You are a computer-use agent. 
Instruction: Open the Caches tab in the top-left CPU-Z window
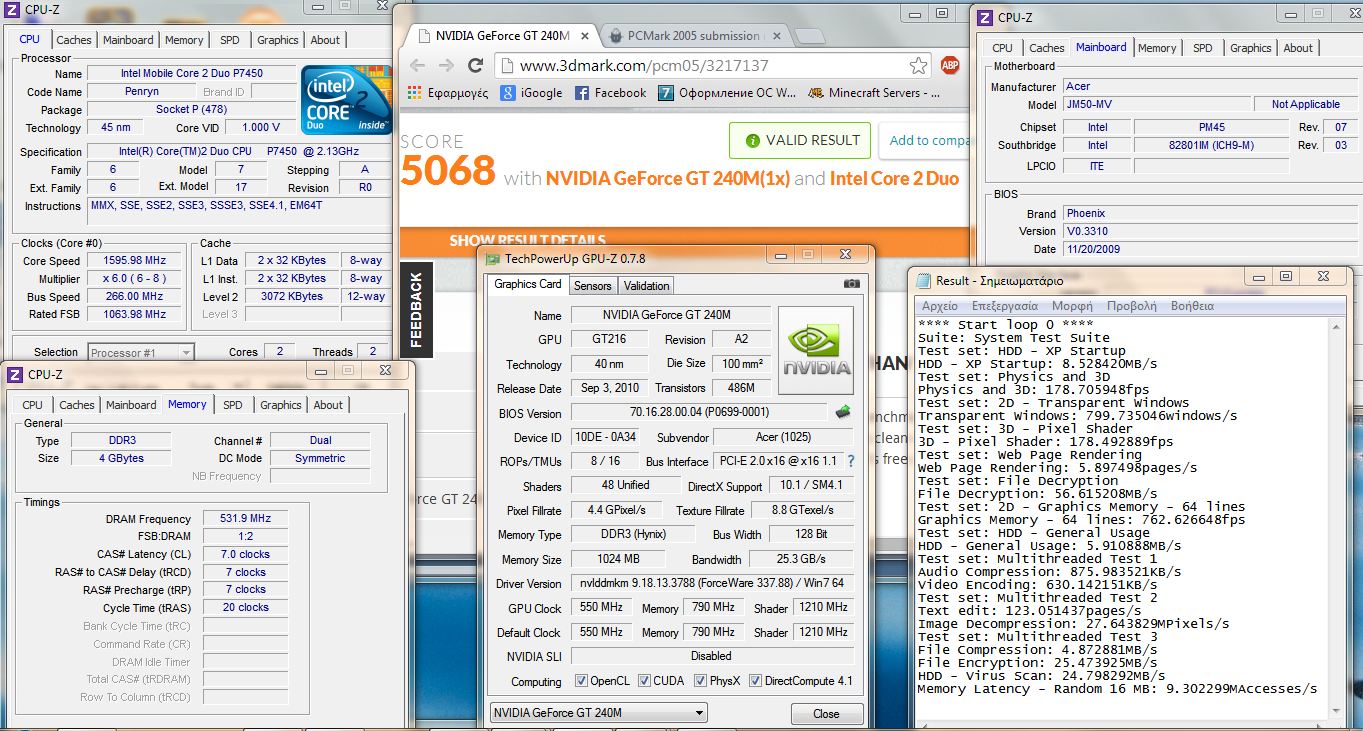[74, 40]
